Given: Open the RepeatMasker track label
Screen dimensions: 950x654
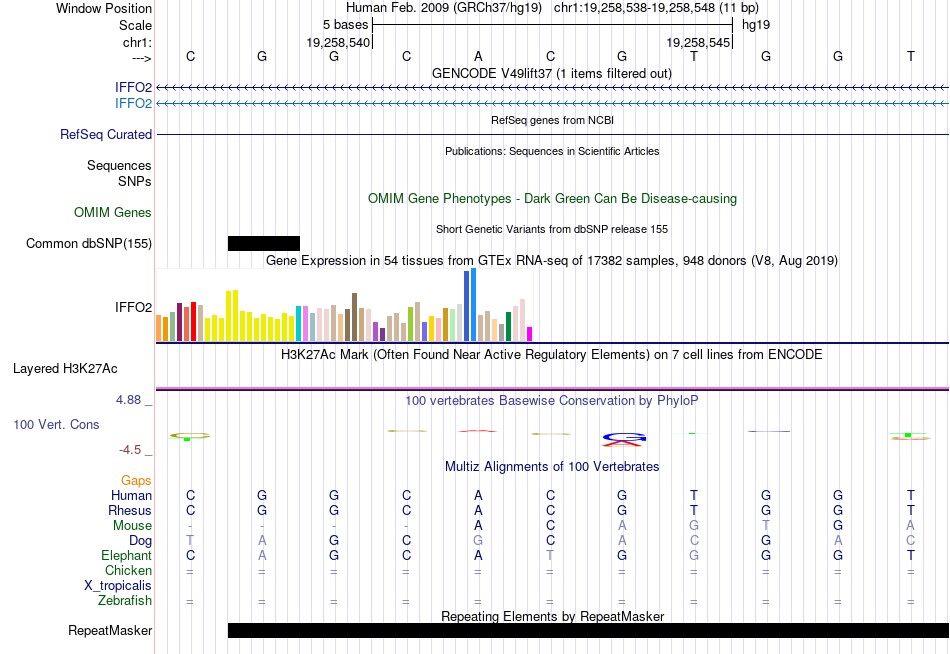Looking at the screenshot, I should (110, 630).
